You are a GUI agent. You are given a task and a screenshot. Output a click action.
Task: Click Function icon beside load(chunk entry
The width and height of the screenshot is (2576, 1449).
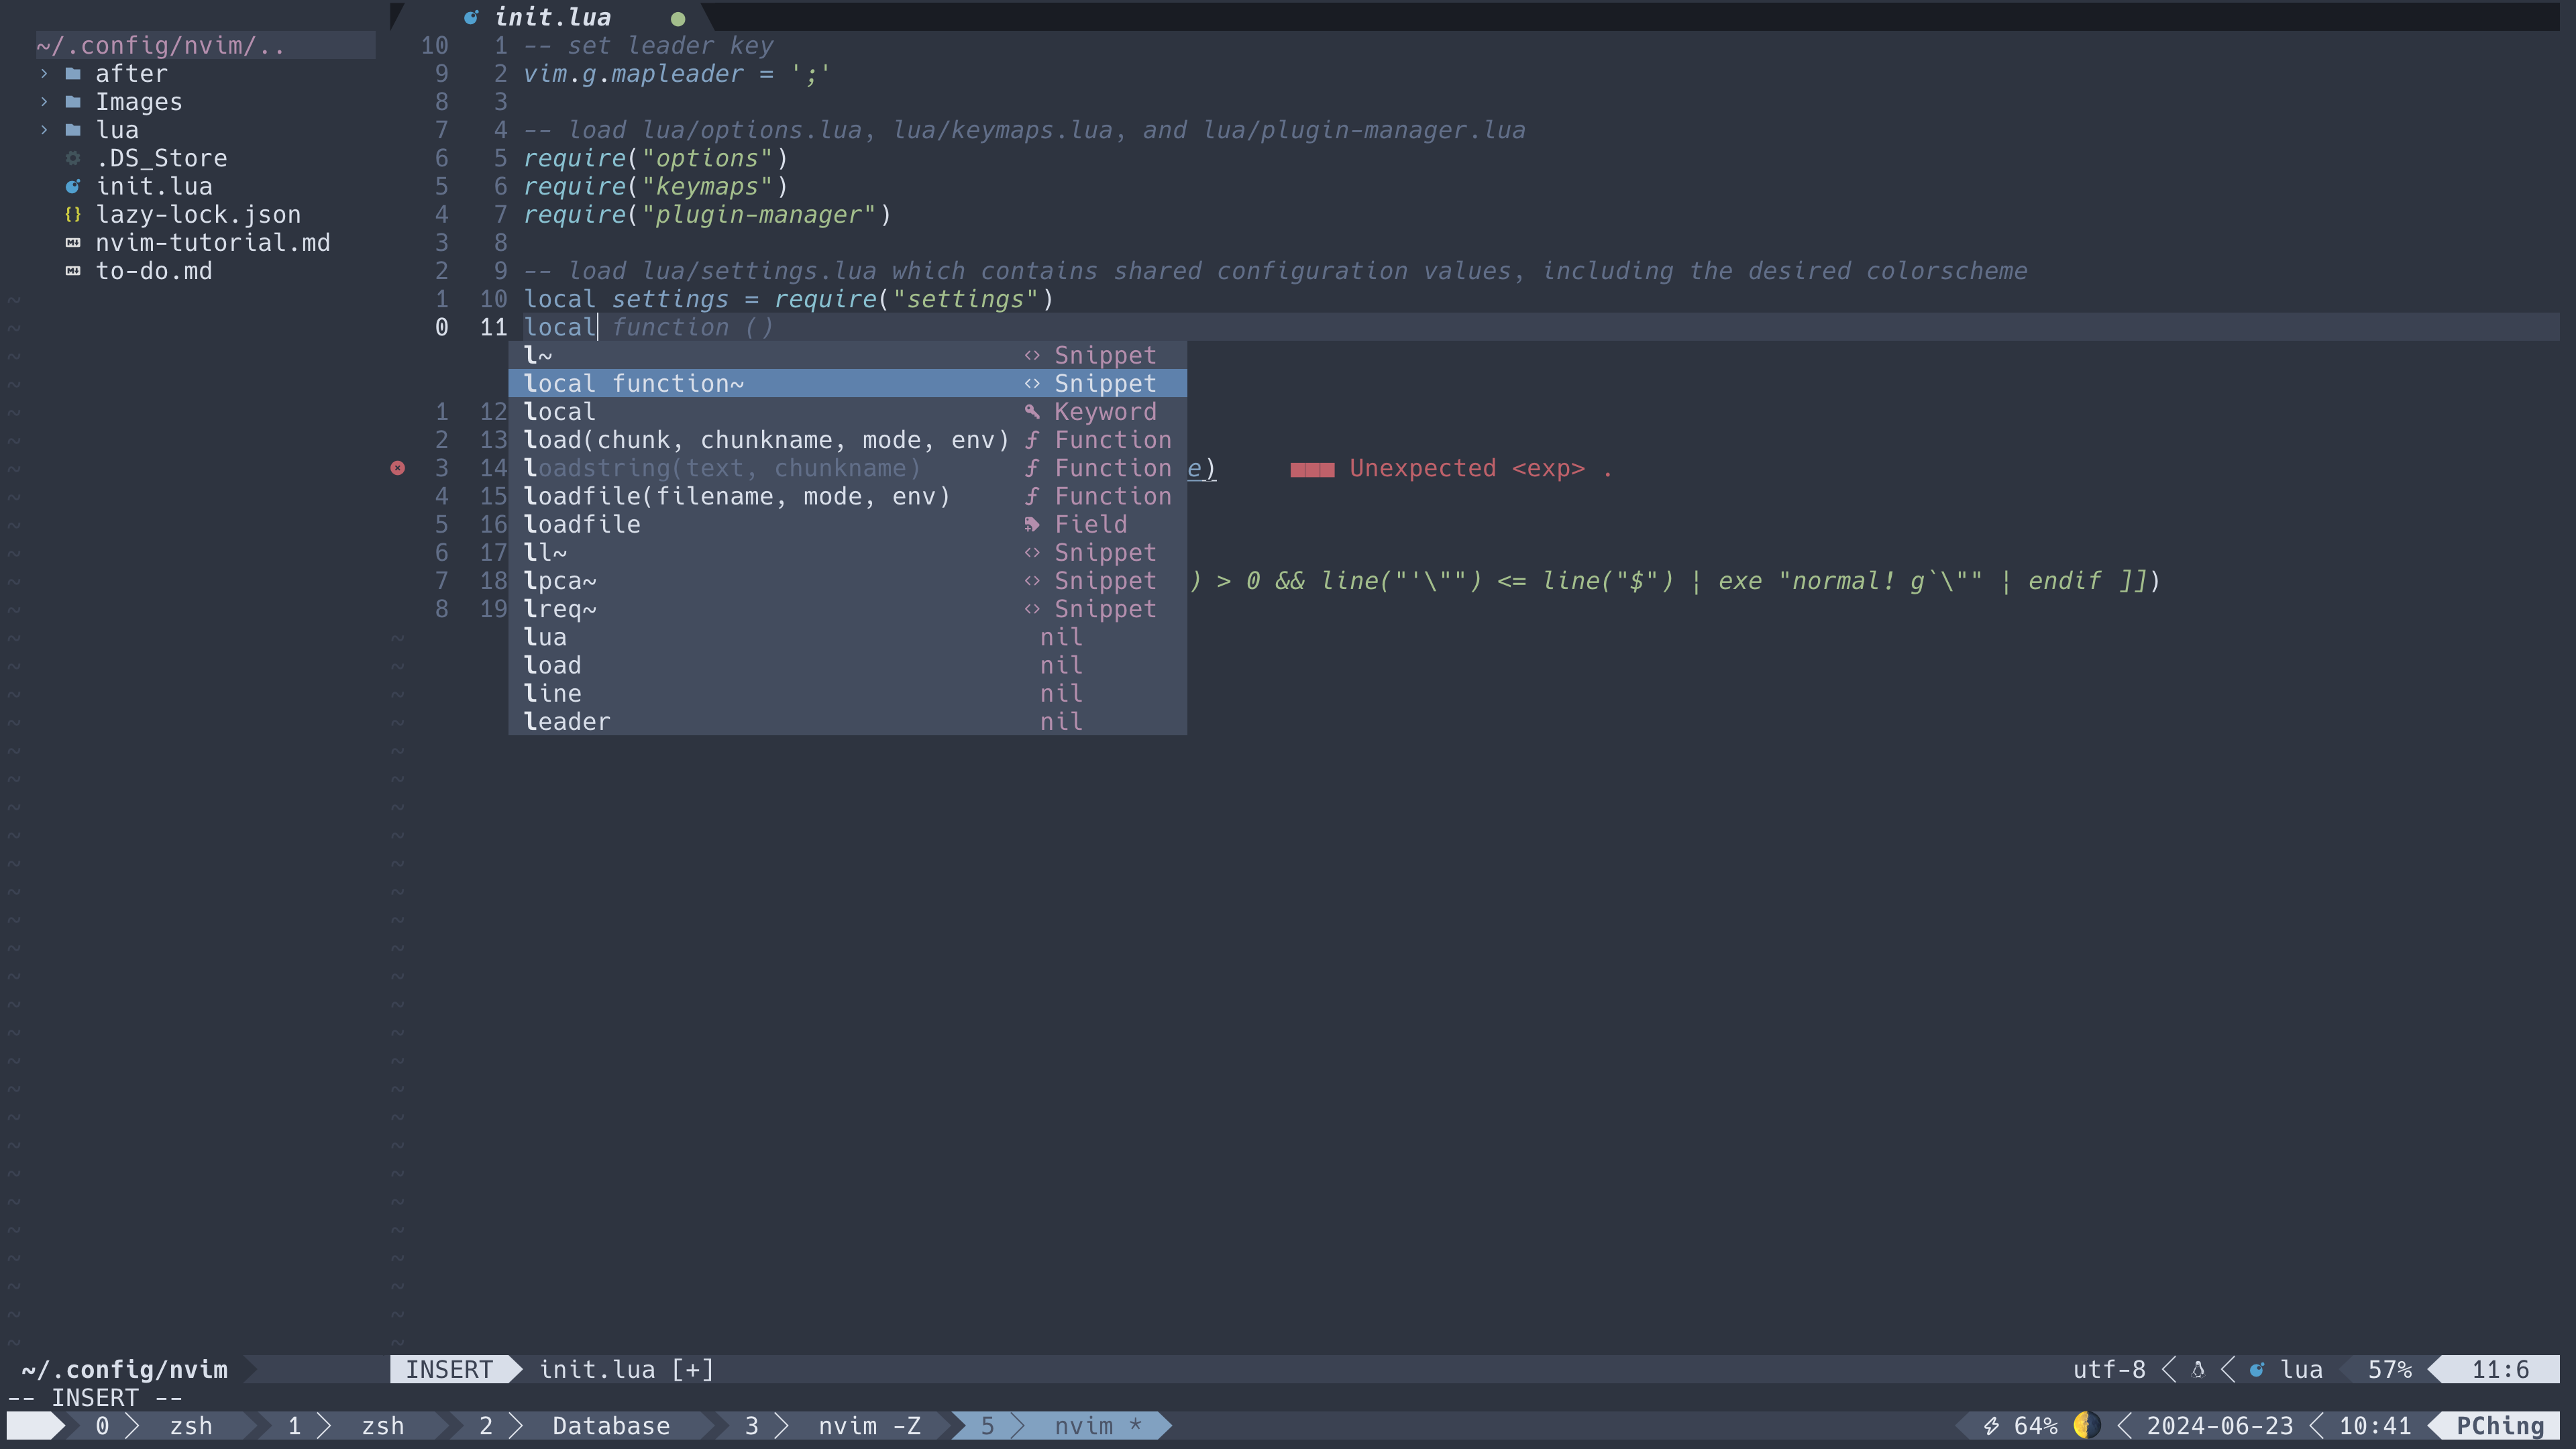coord(1032,440)
